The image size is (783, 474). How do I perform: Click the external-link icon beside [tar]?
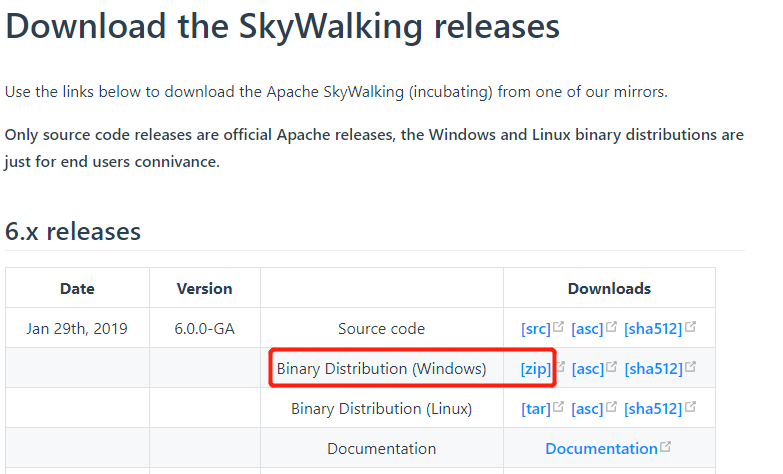559,407
